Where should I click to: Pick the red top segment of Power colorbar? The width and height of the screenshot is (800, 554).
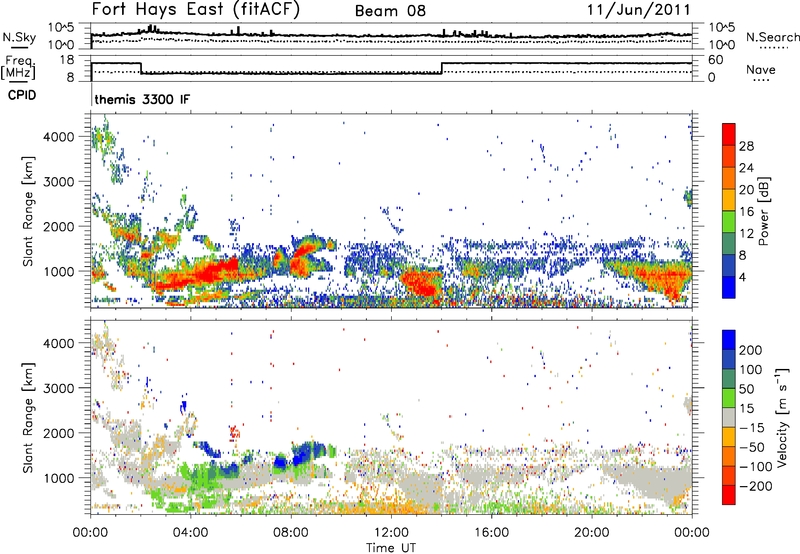(x=729, y=134)
